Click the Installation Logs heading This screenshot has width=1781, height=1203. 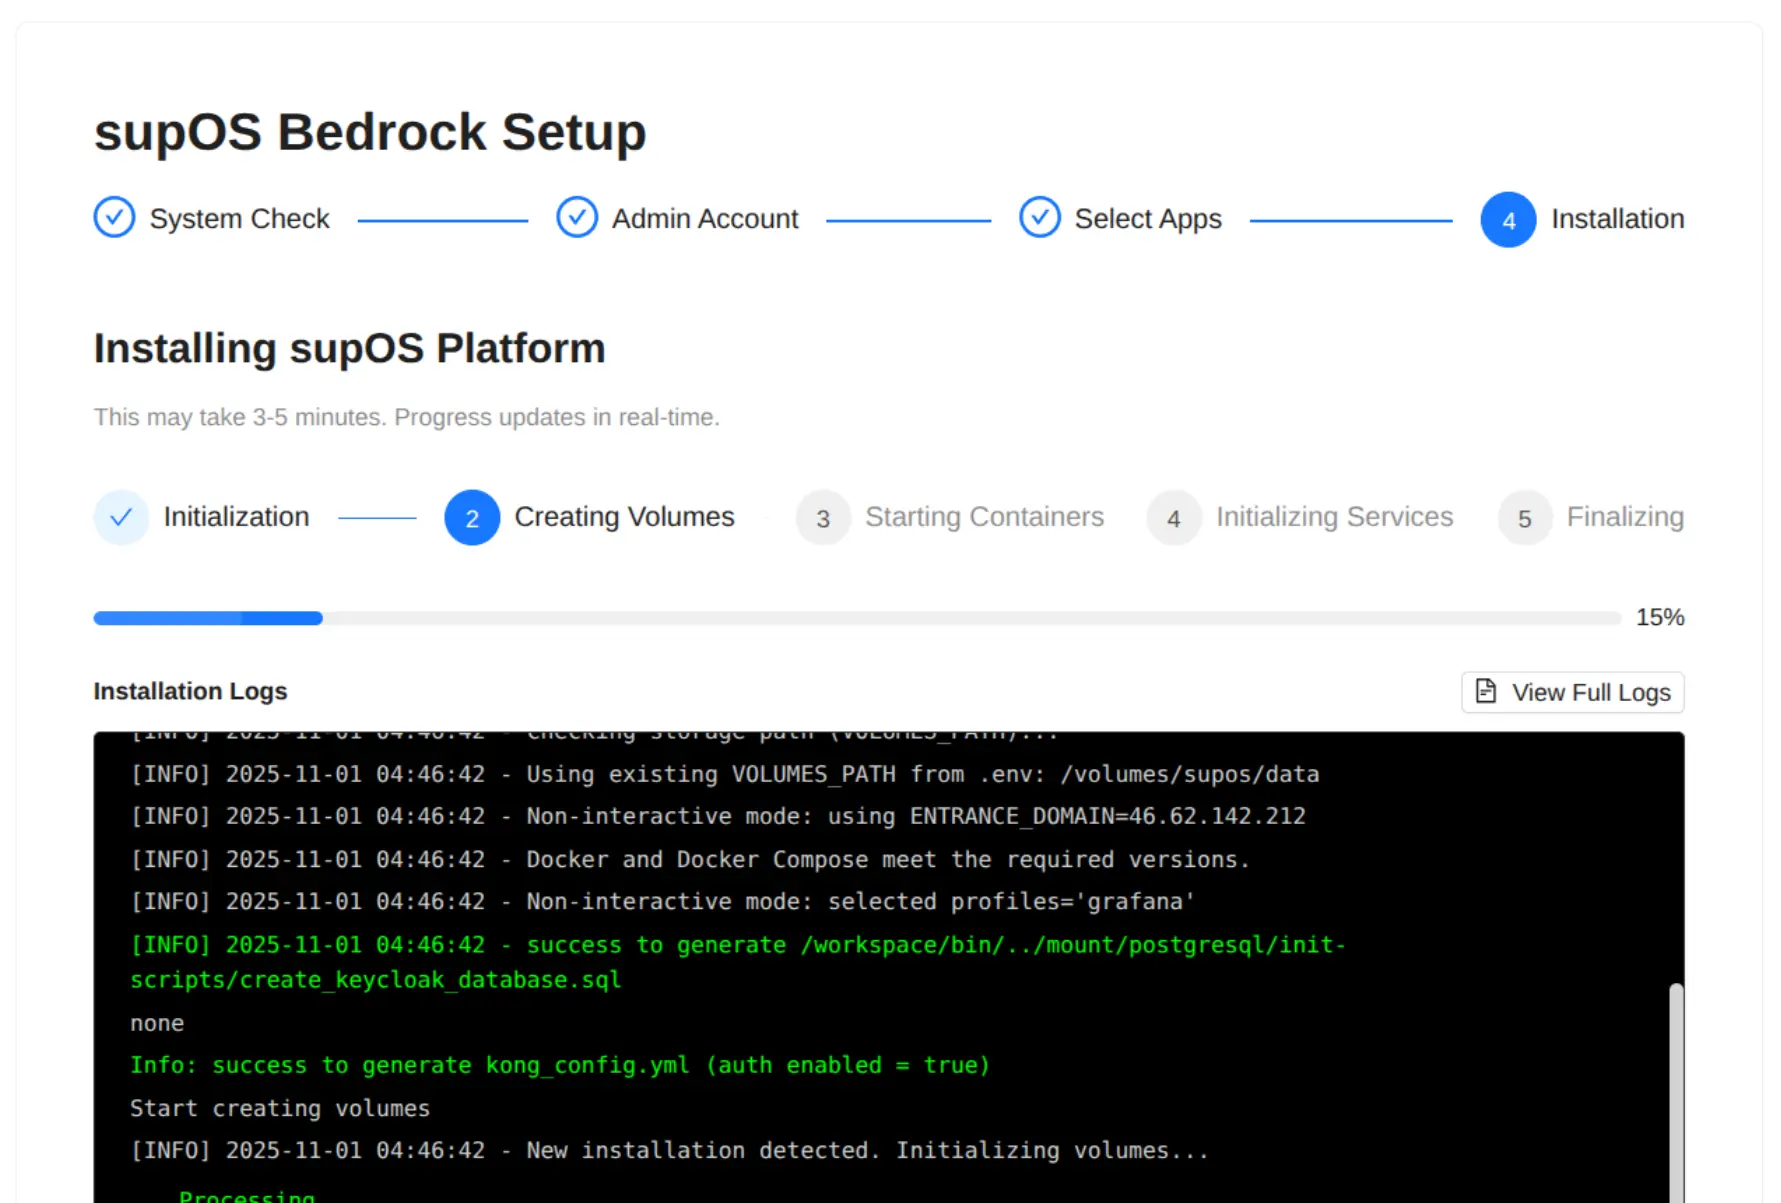[190, 691]
